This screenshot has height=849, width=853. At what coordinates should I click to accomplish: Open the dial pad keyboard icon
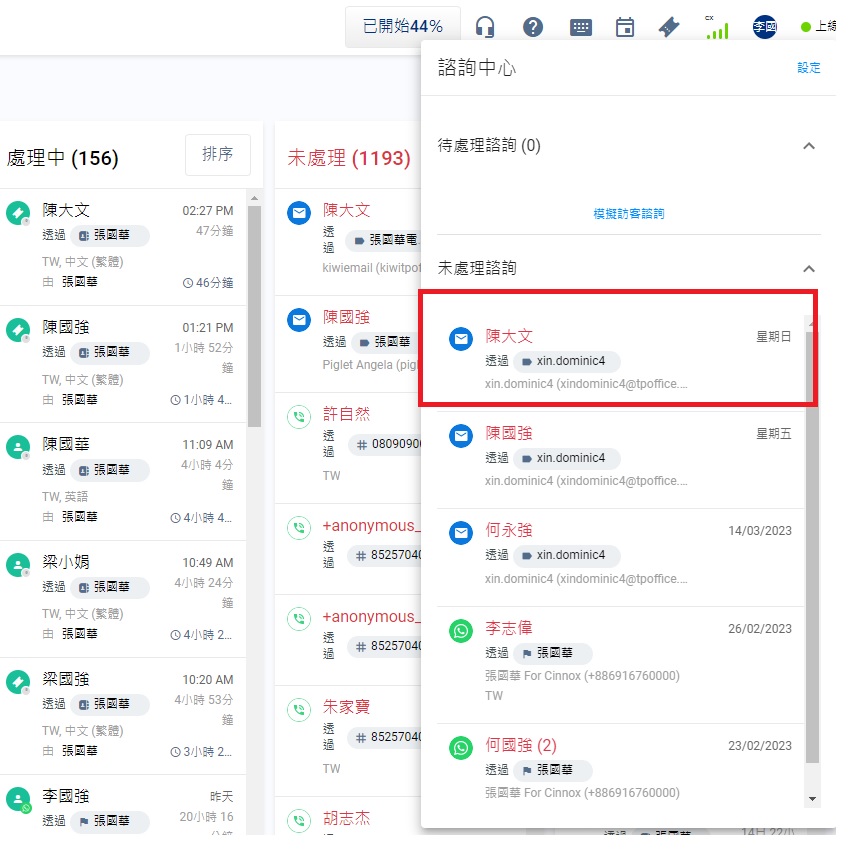click(x=580, y=27)
